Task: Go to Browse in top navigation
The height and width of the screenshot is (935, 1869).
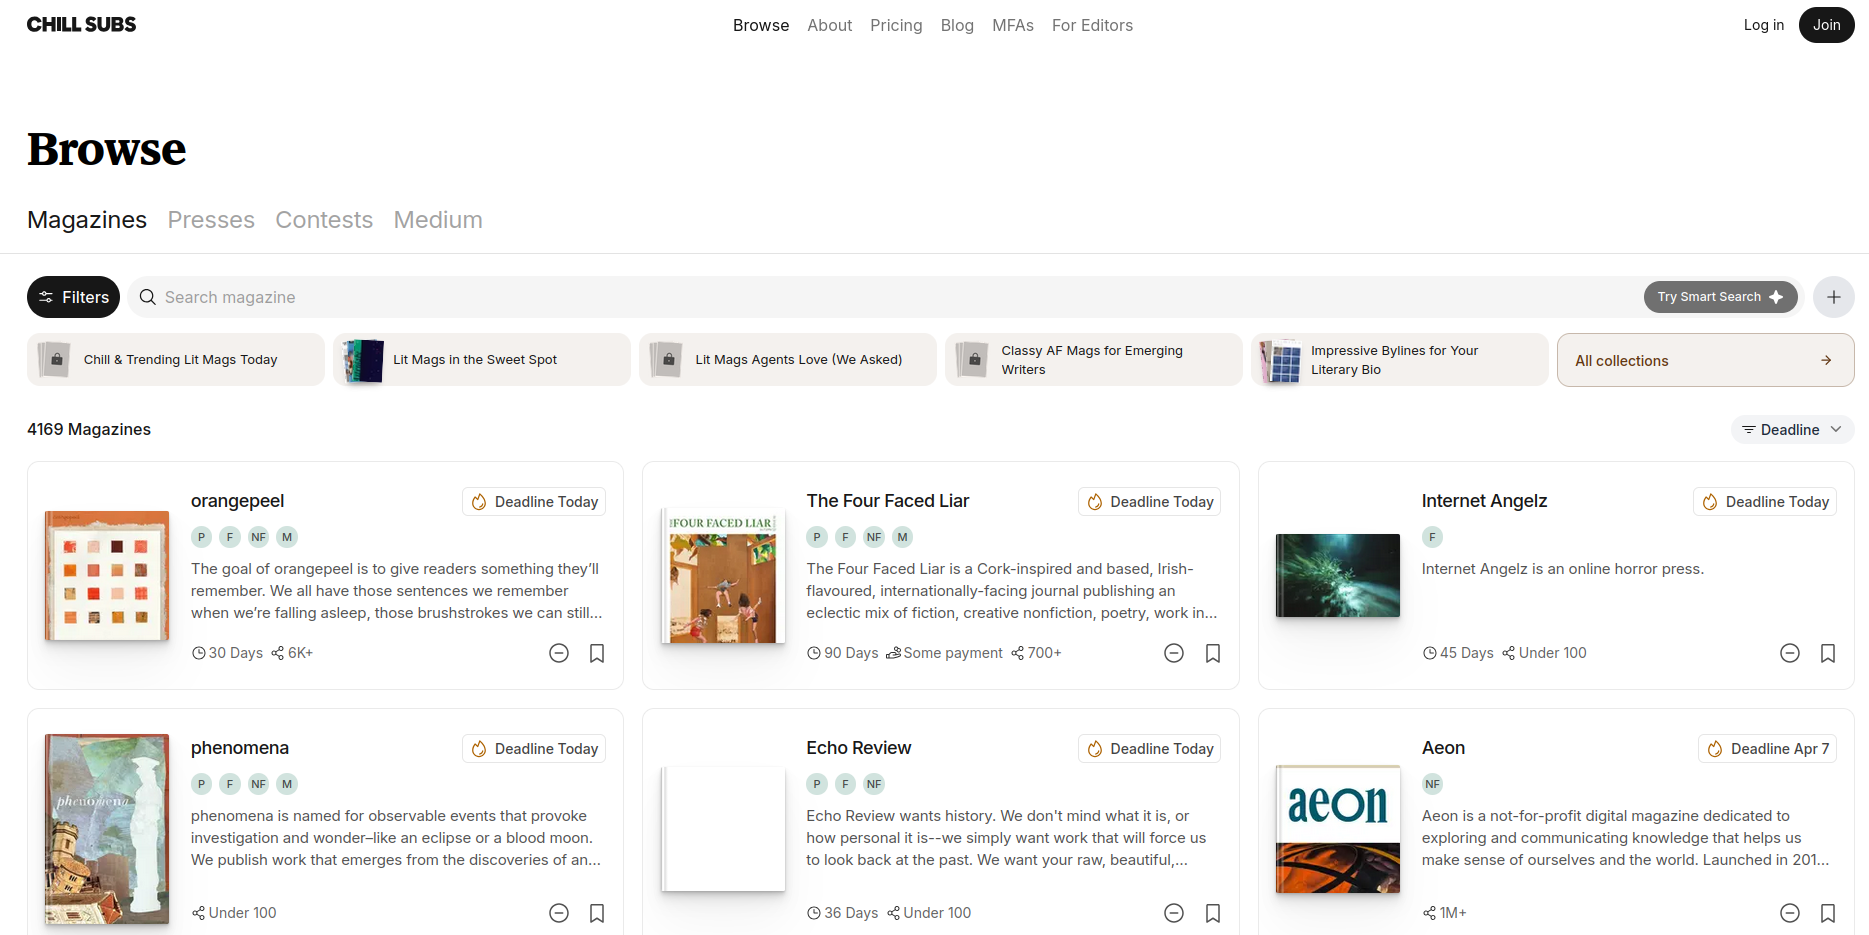Action: (761, 25)
